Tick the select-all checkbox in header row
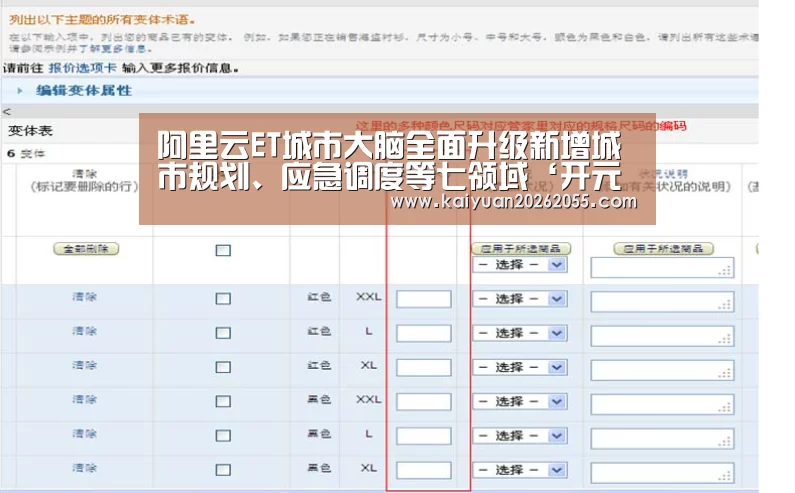Screen dimensions: 795x493 [223, 250]
